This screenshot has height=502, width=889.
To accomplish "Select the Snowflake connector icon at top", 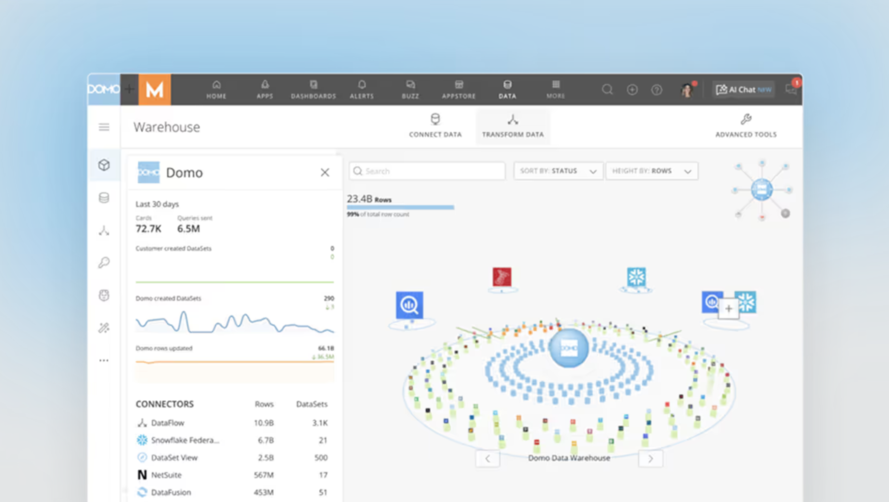I will 636,277.
